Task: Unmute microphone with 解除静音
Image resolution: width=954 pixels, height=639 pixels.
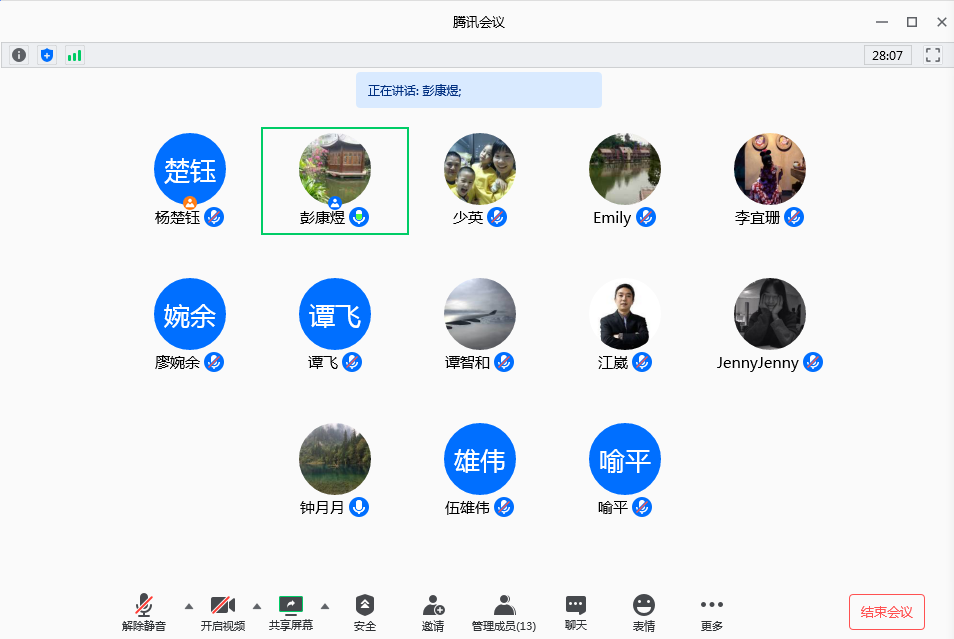Action: (x=144, y=611)
